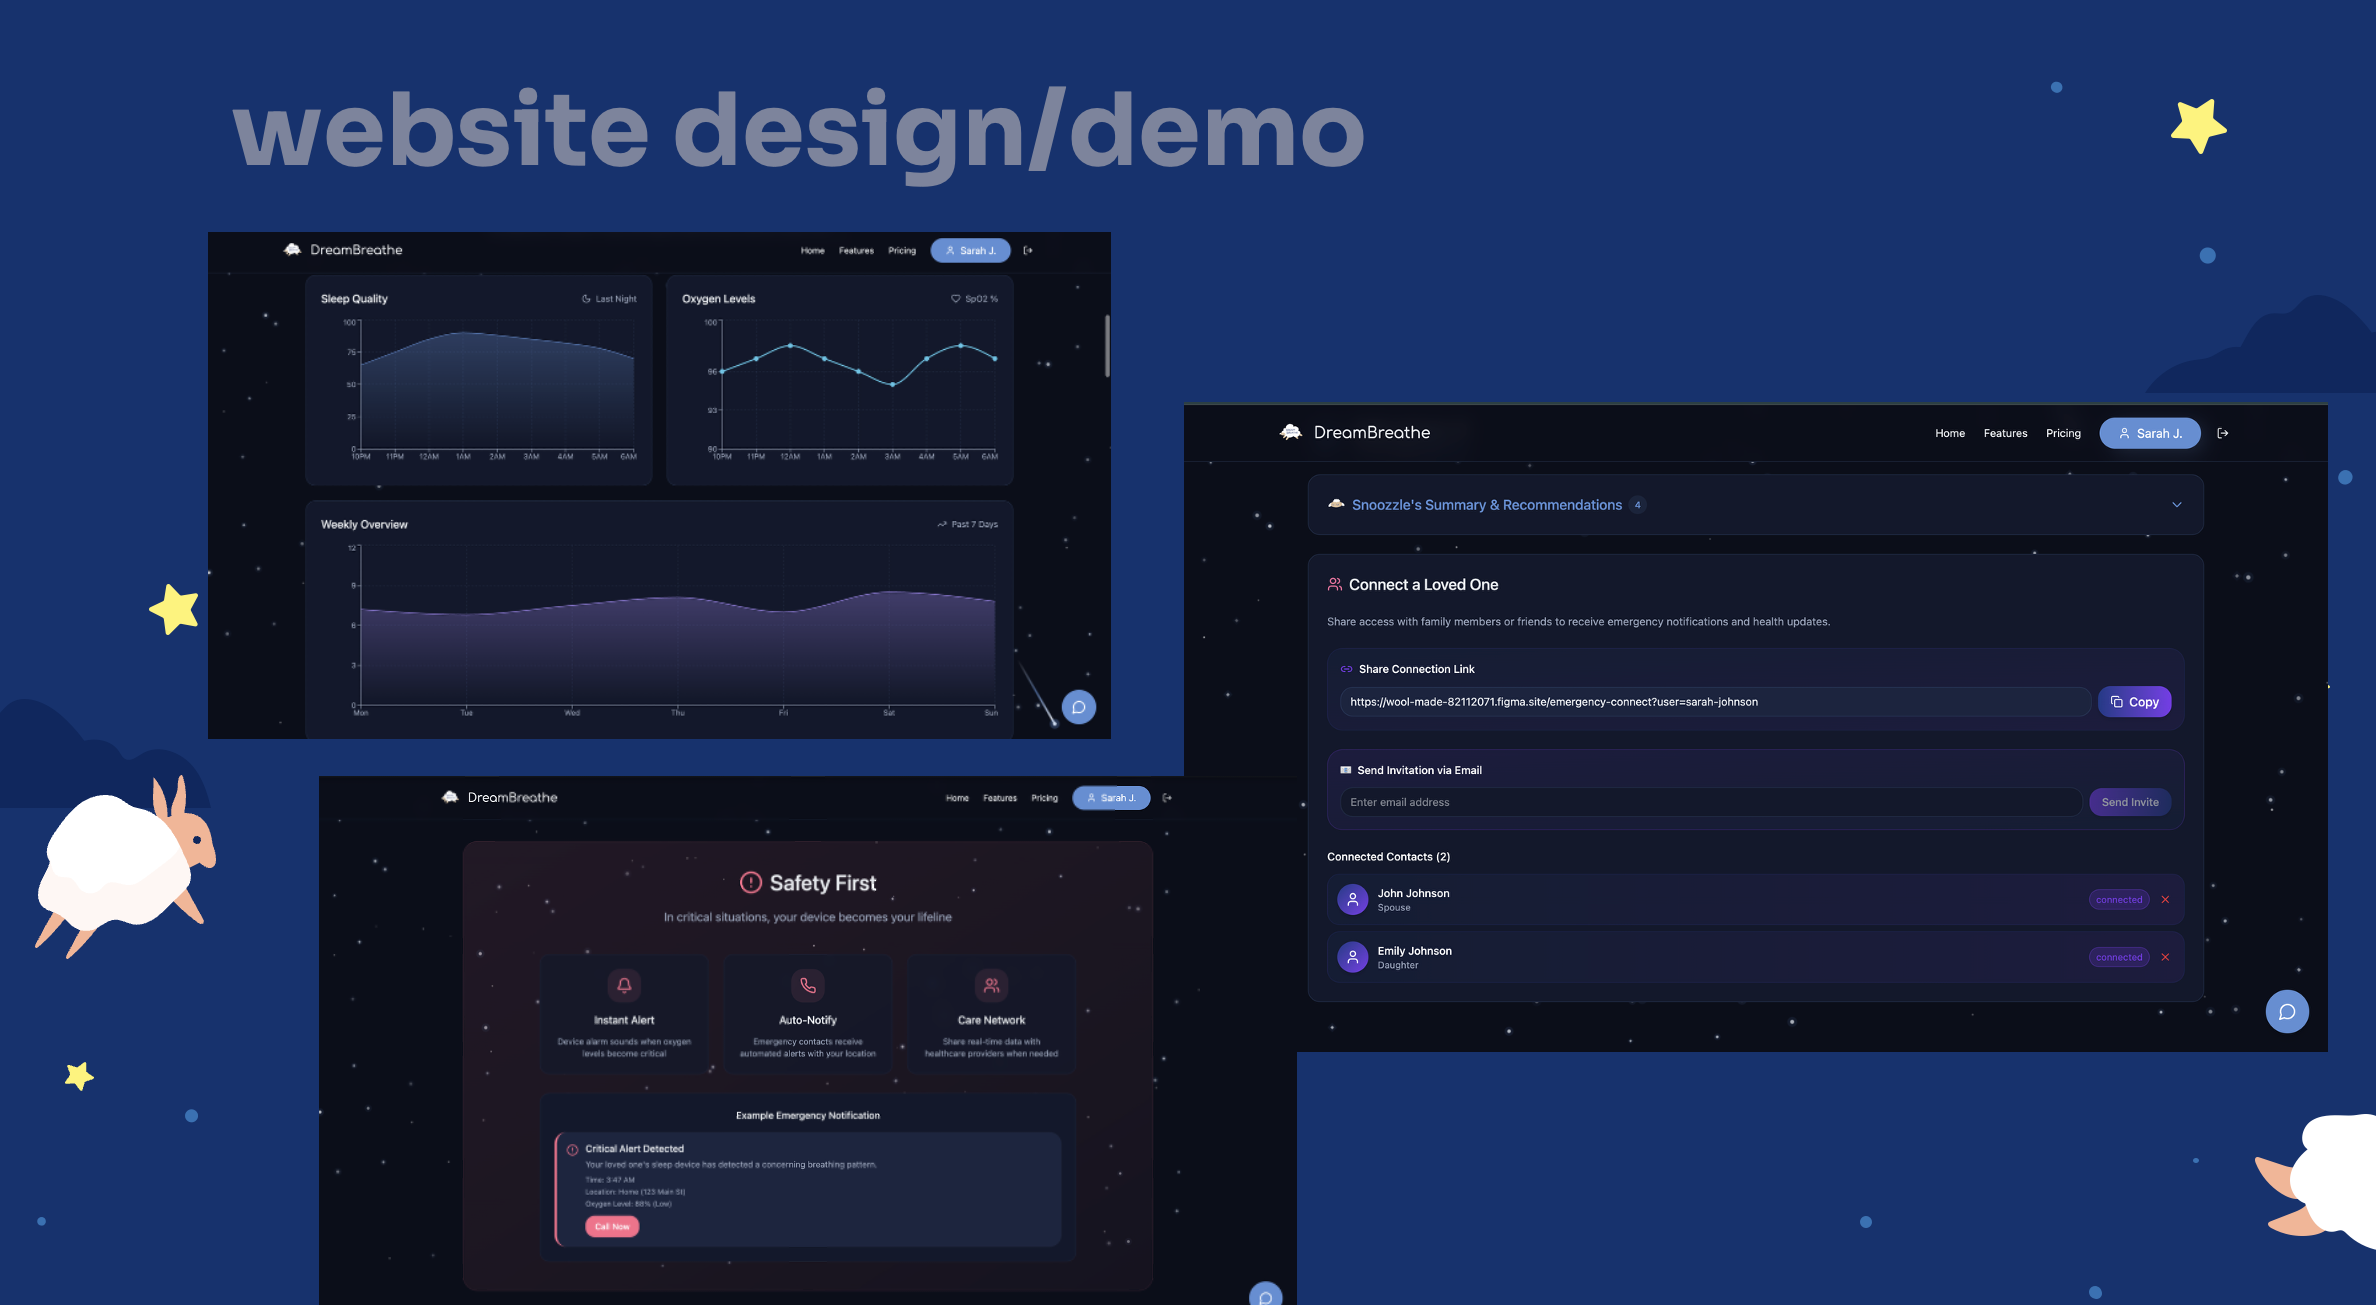Screen dimensions: 2376x1305
Task: Remove John Johnson contact with red X
Action: [2165, 900]
